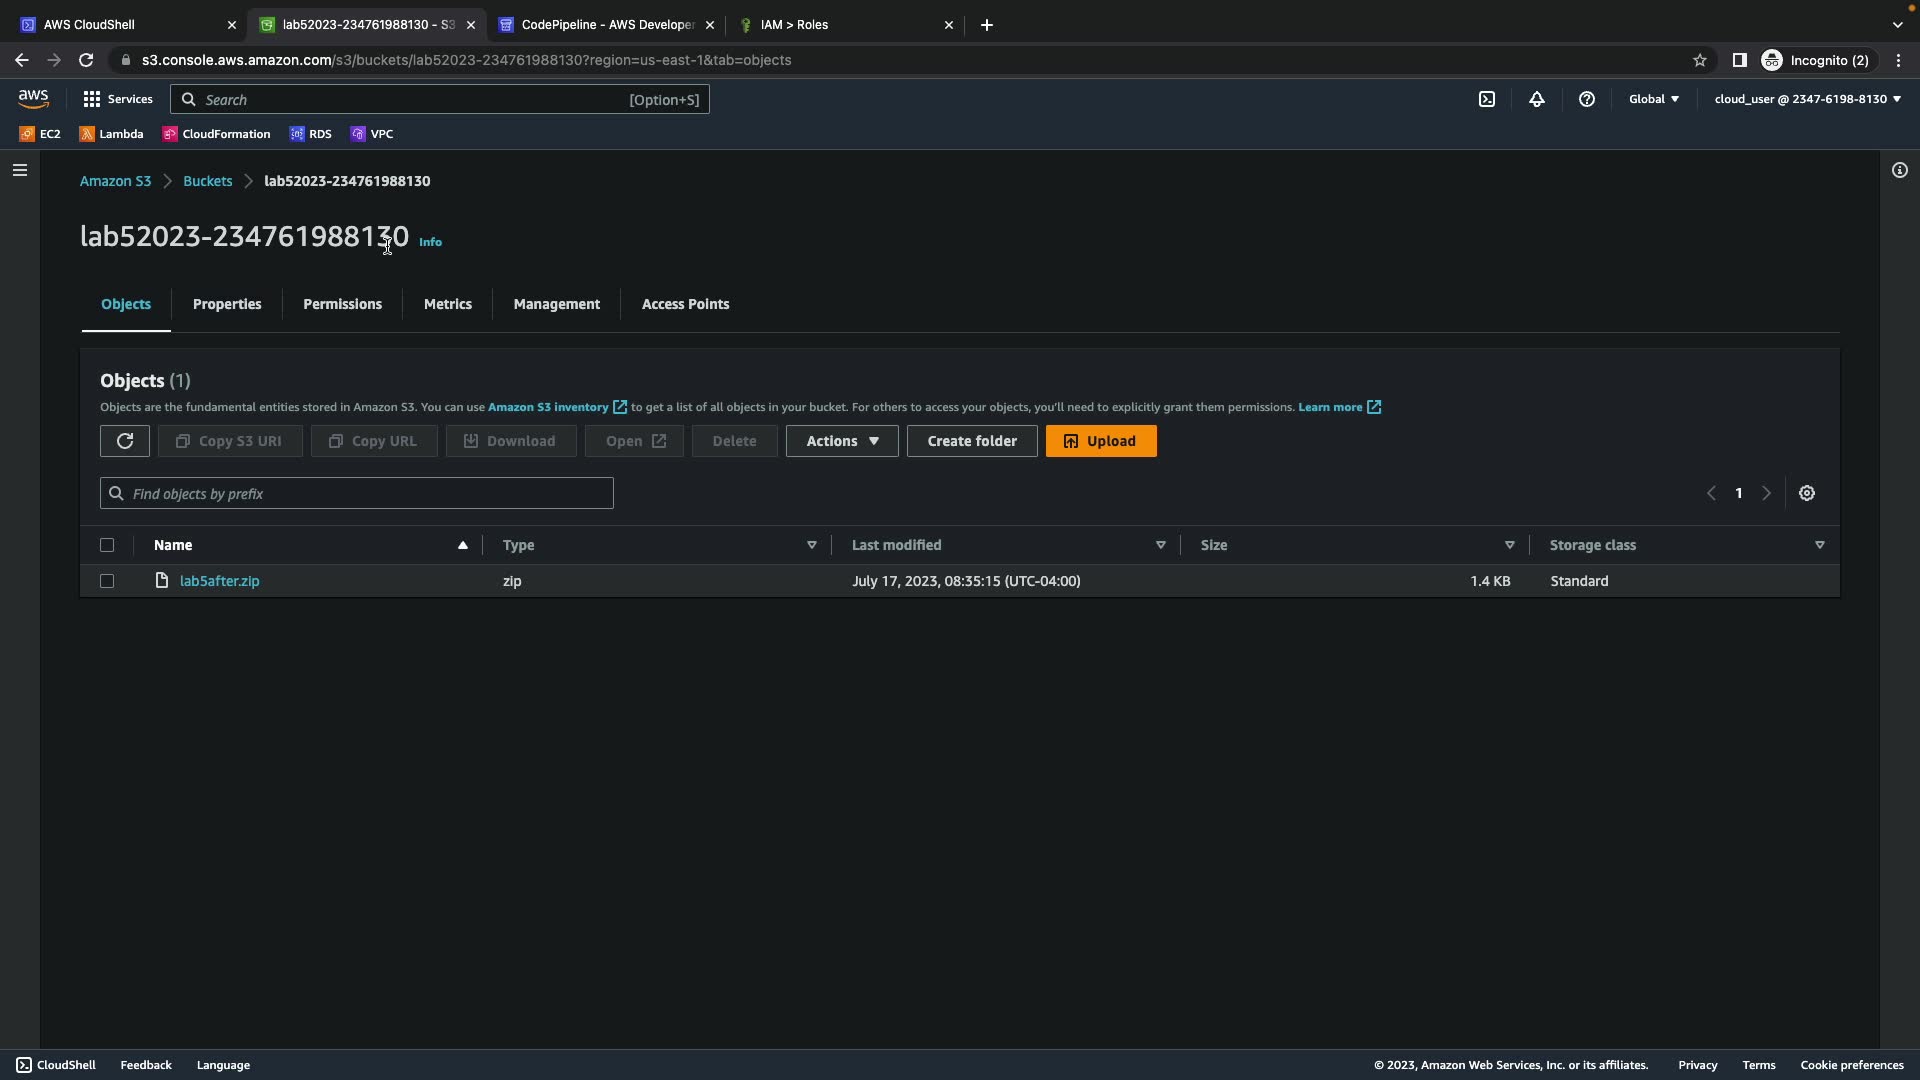Screen dimensions: 1920x1080
Task: Open the cloud_user account dropdown
Action: [1807, 99]
